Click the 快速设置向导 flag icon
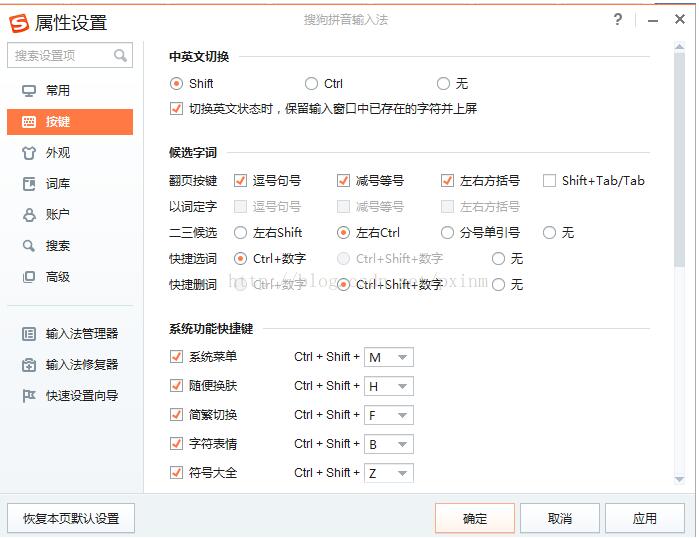This screenshot has height=538, width=699. (29, 395)
